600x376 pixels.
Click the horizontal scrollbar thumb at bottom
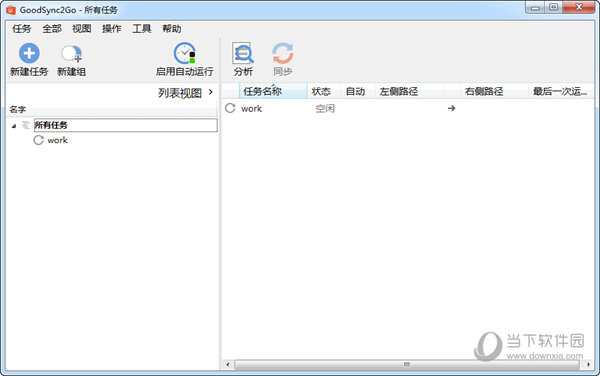(407, 365)
